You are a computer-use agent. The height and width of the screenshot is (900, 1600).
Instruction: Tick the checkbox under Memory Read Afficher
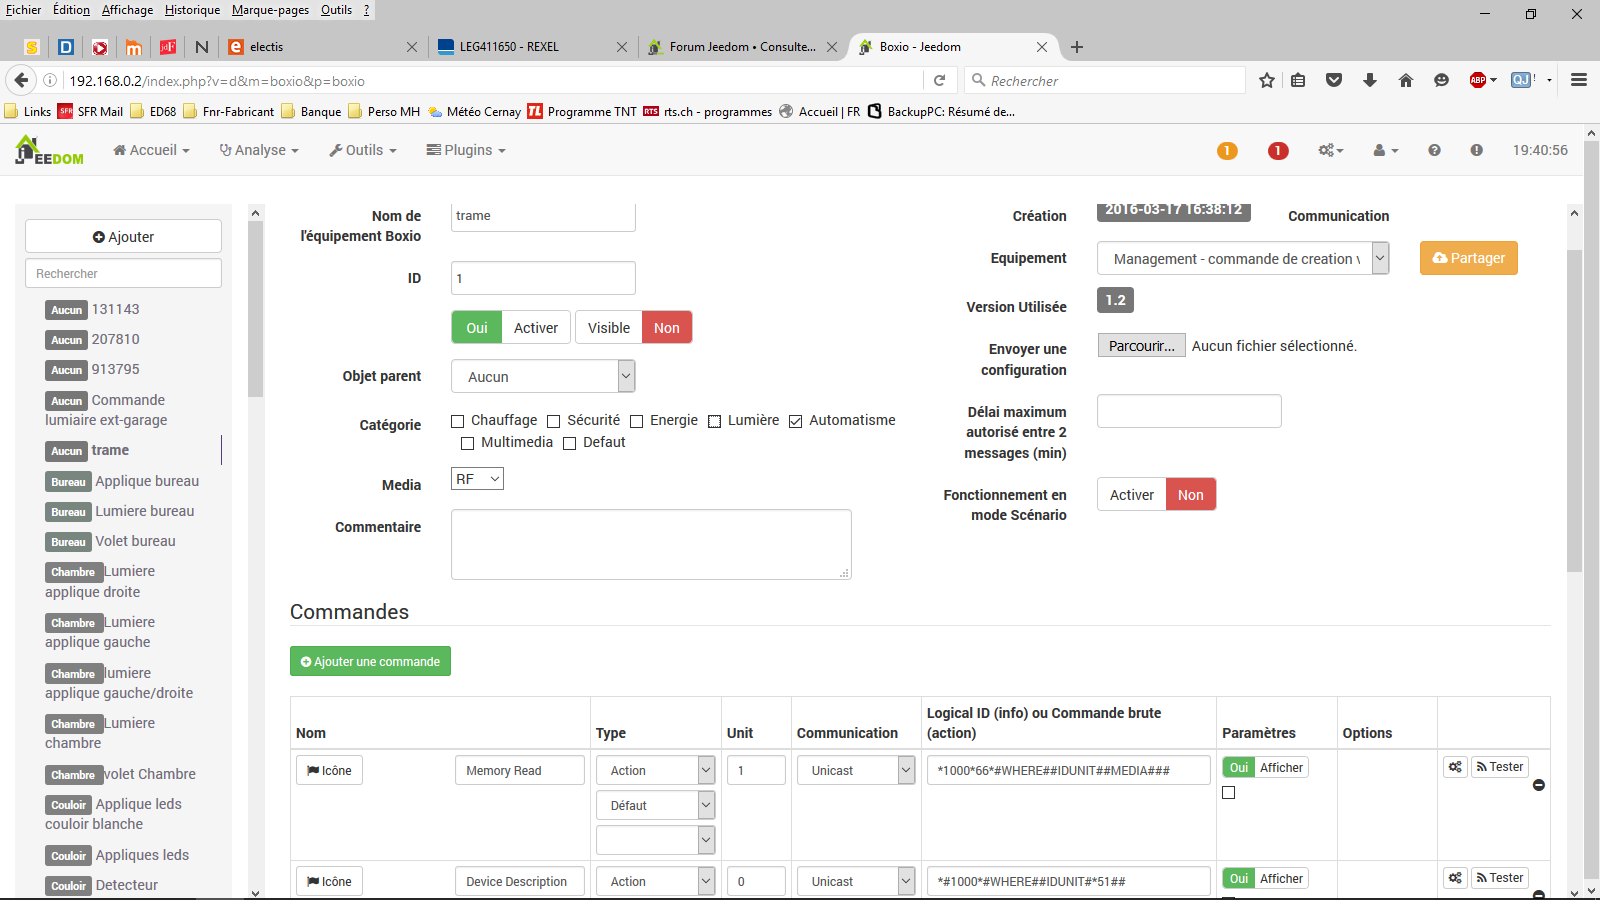[1229, 793]
